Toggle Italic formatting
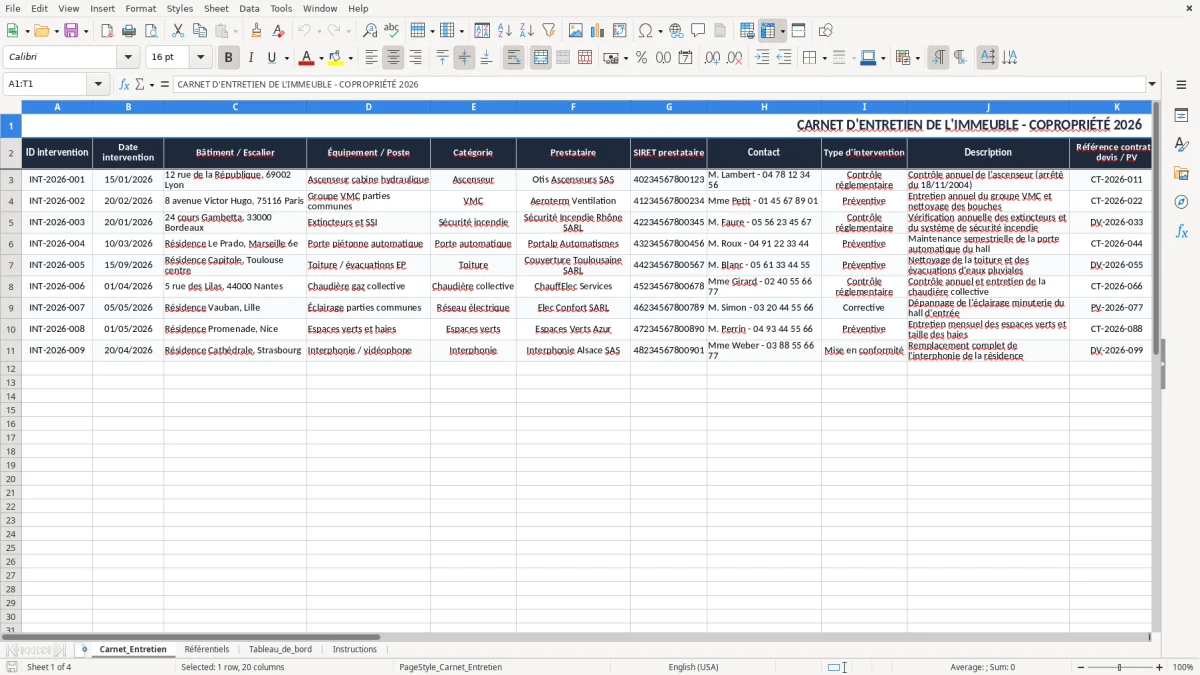The height and width of the screenshot is (675, 1200). tap(250, 58)
